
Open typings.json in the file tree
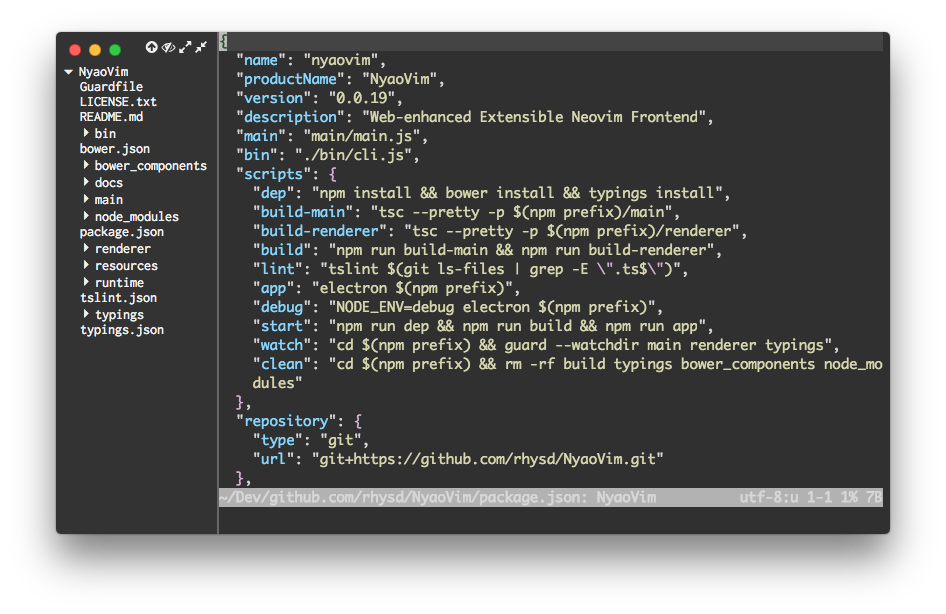[122, 331]
